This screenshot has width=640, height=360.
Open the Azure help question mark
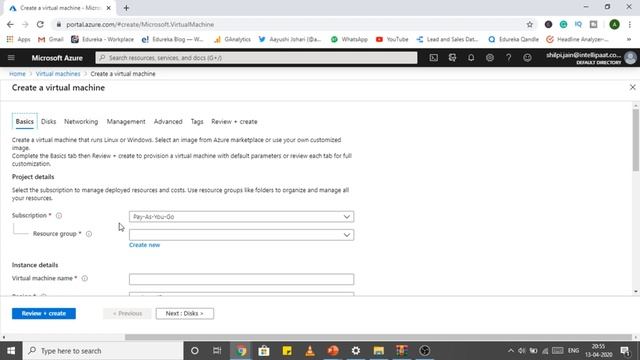pyautogui.click(x=509, y=58)
